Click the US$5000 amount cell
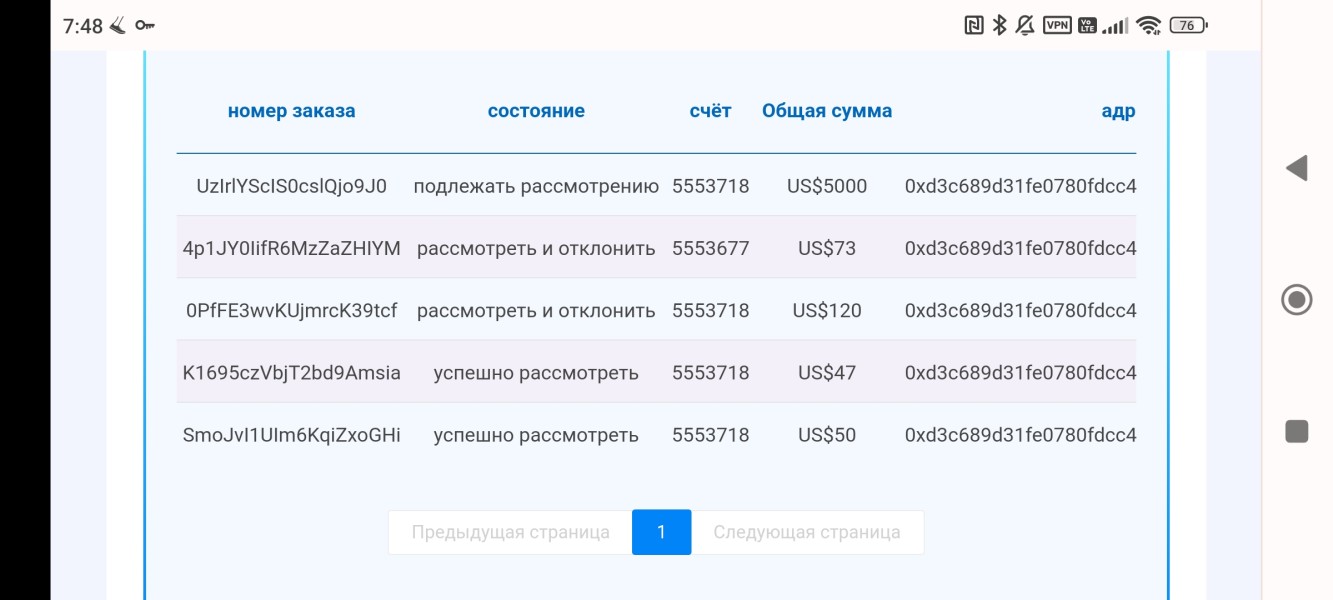Screen dimensions: 1333x600 (x=827, y=186)
